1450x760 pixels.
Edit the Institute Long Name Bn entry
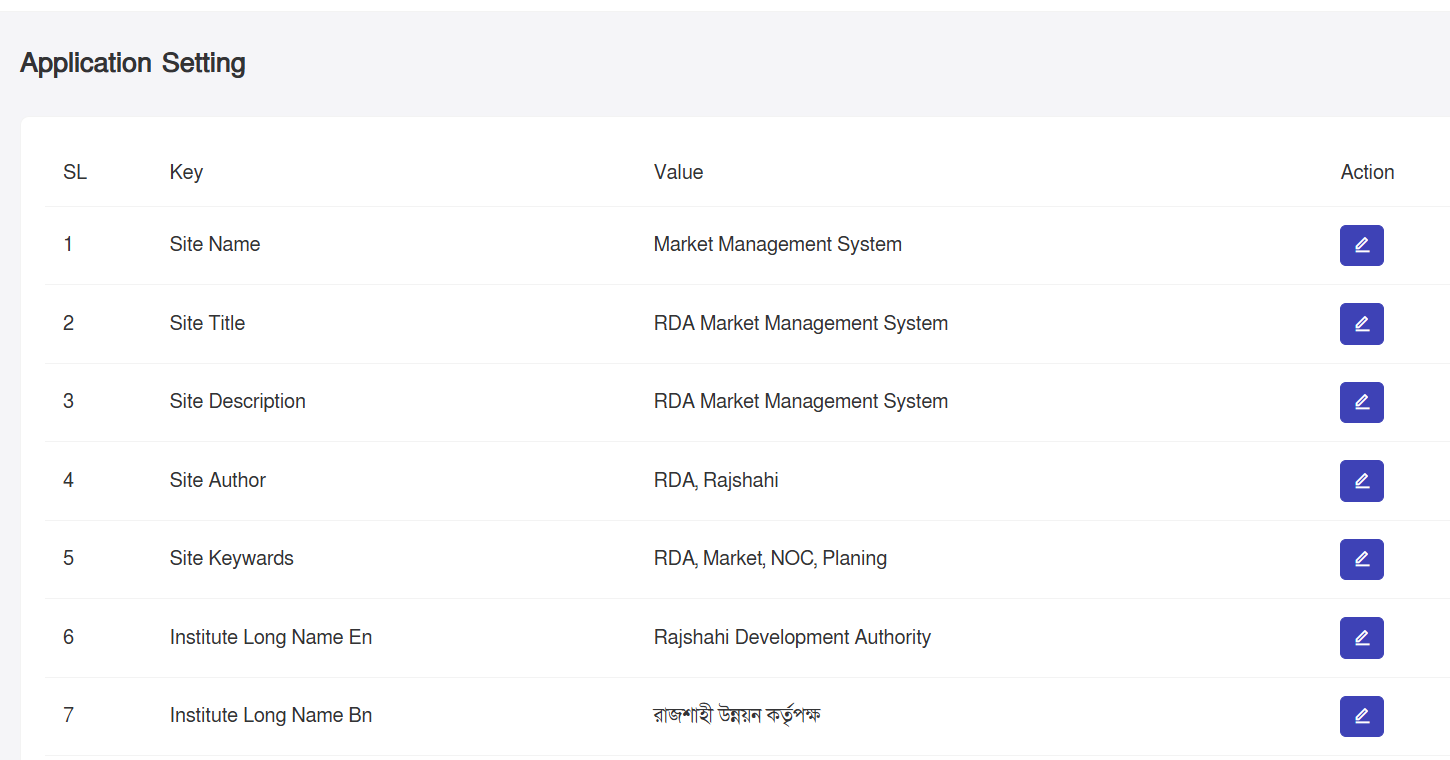pyautogui.click(x=1361, y=716)
